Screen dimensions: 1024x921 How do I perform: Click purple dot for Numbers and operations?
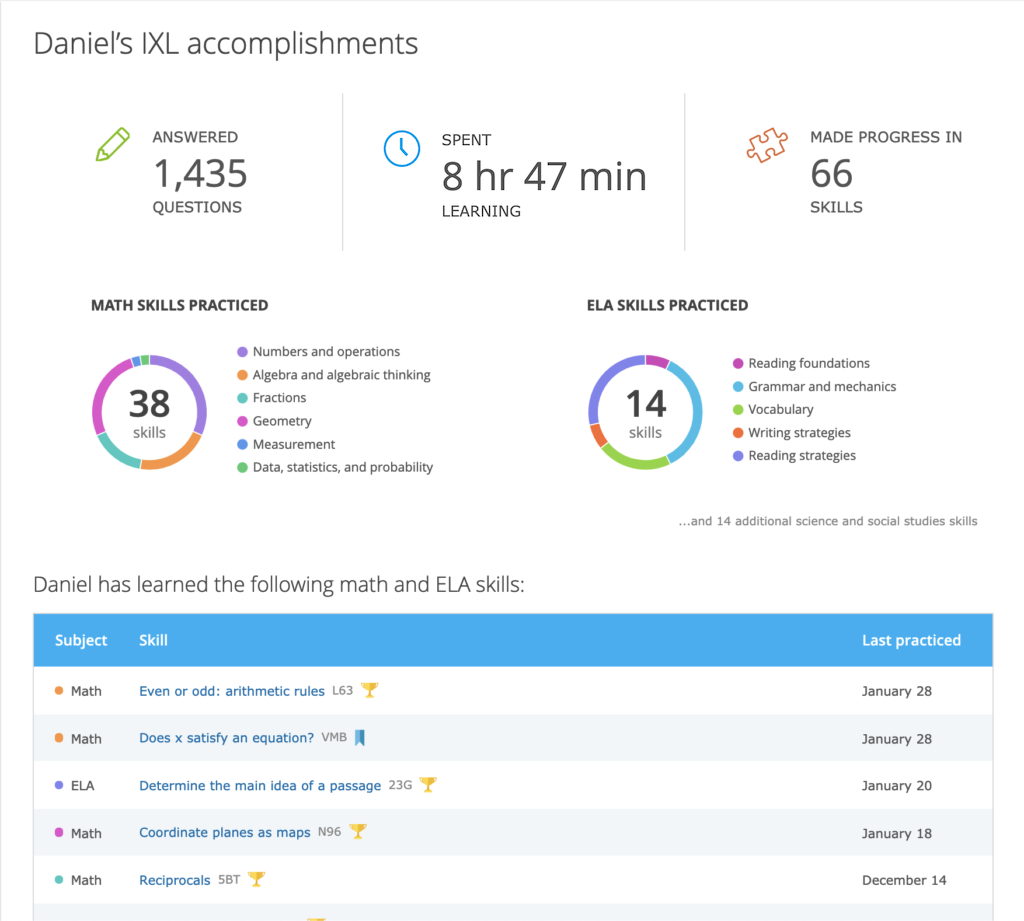coord(242,352)
